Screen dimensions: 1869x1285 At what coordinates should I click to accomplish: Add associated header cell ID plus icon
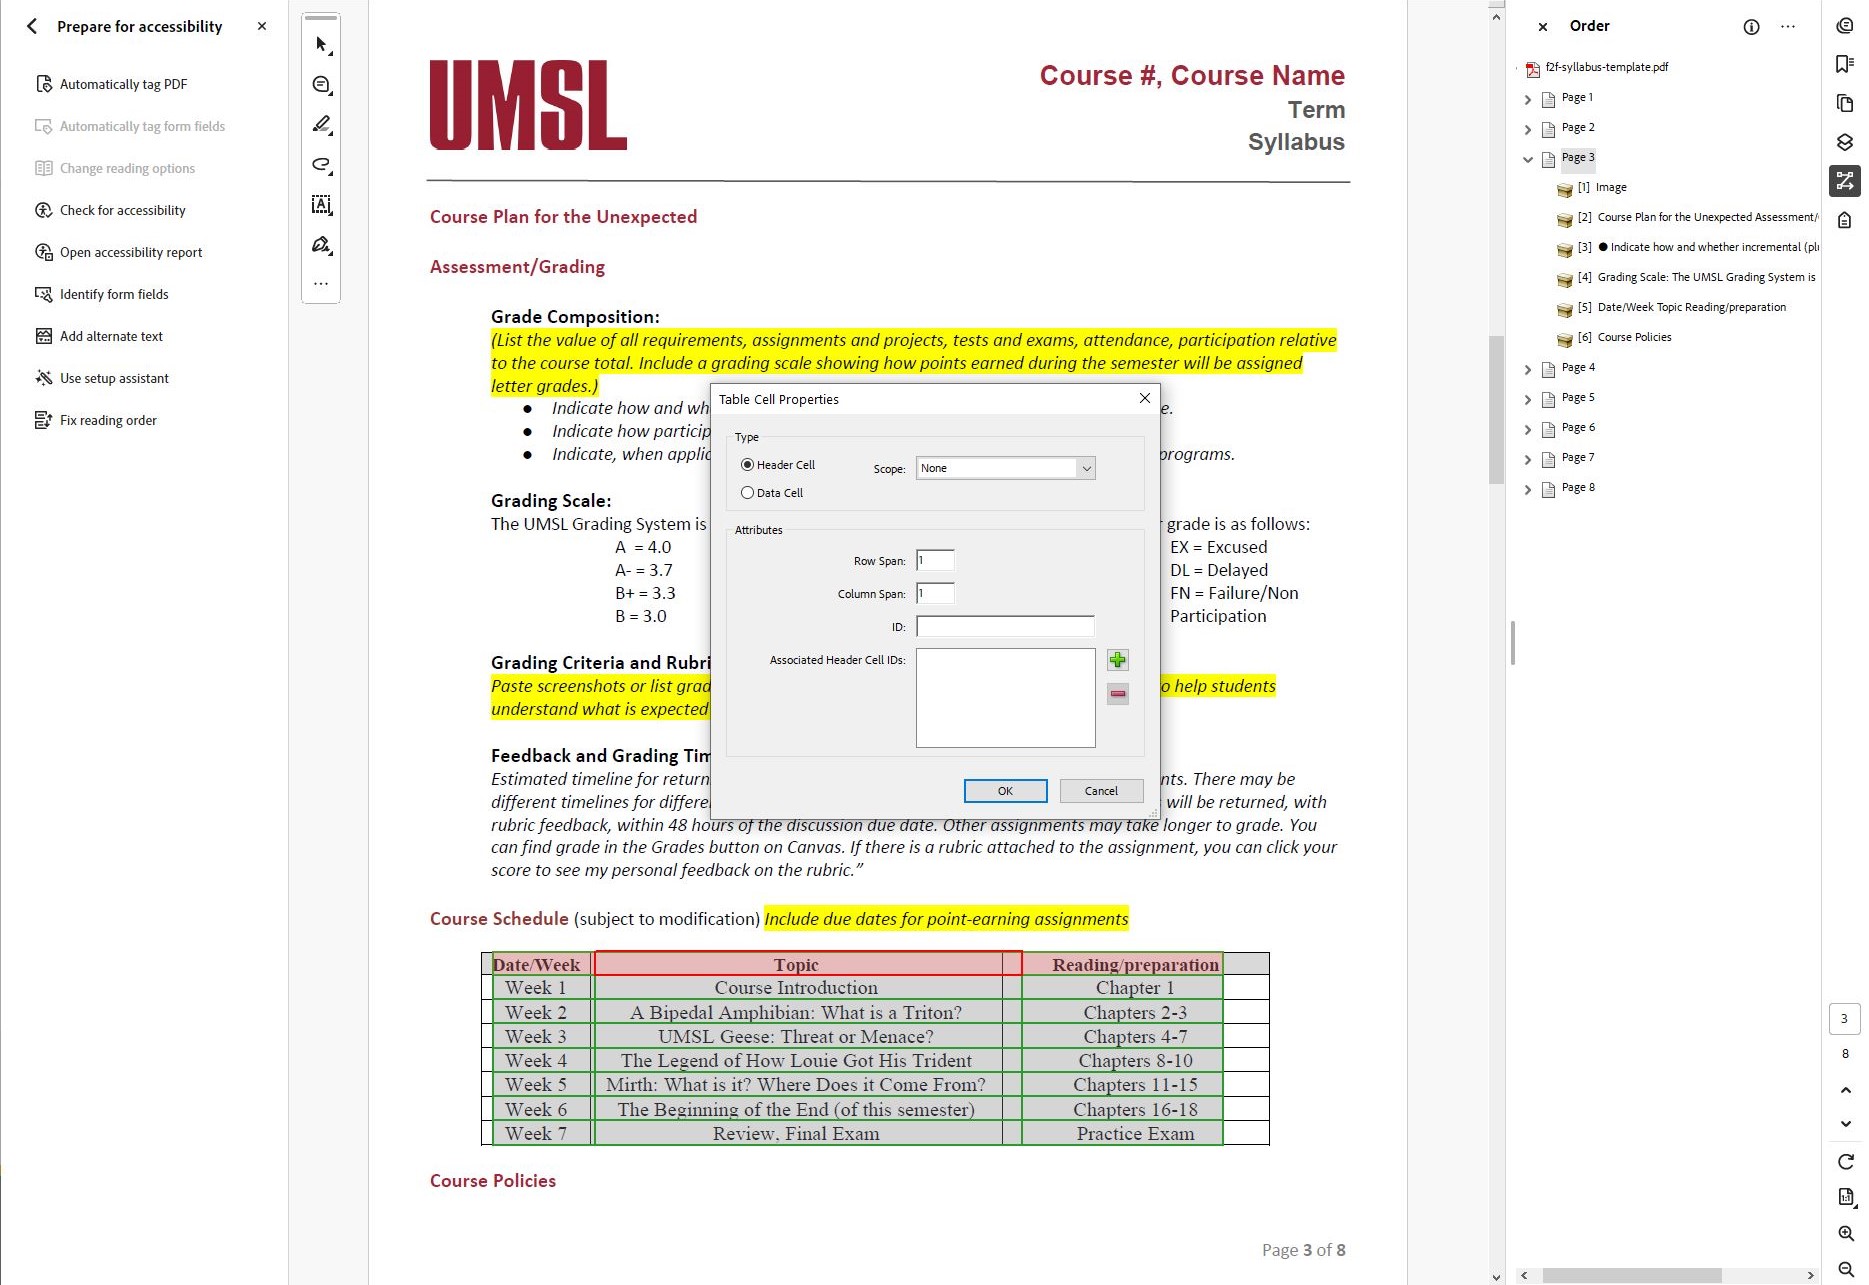(x=1118, y=660)
